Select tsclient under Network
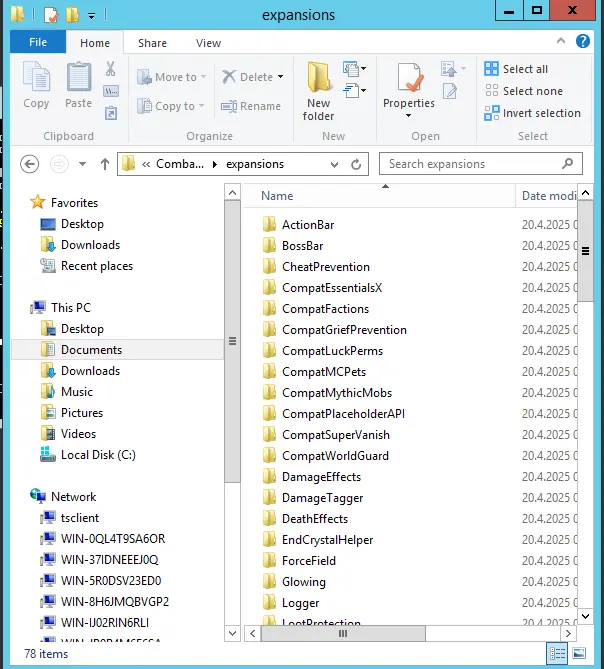 tap(70, 518)
